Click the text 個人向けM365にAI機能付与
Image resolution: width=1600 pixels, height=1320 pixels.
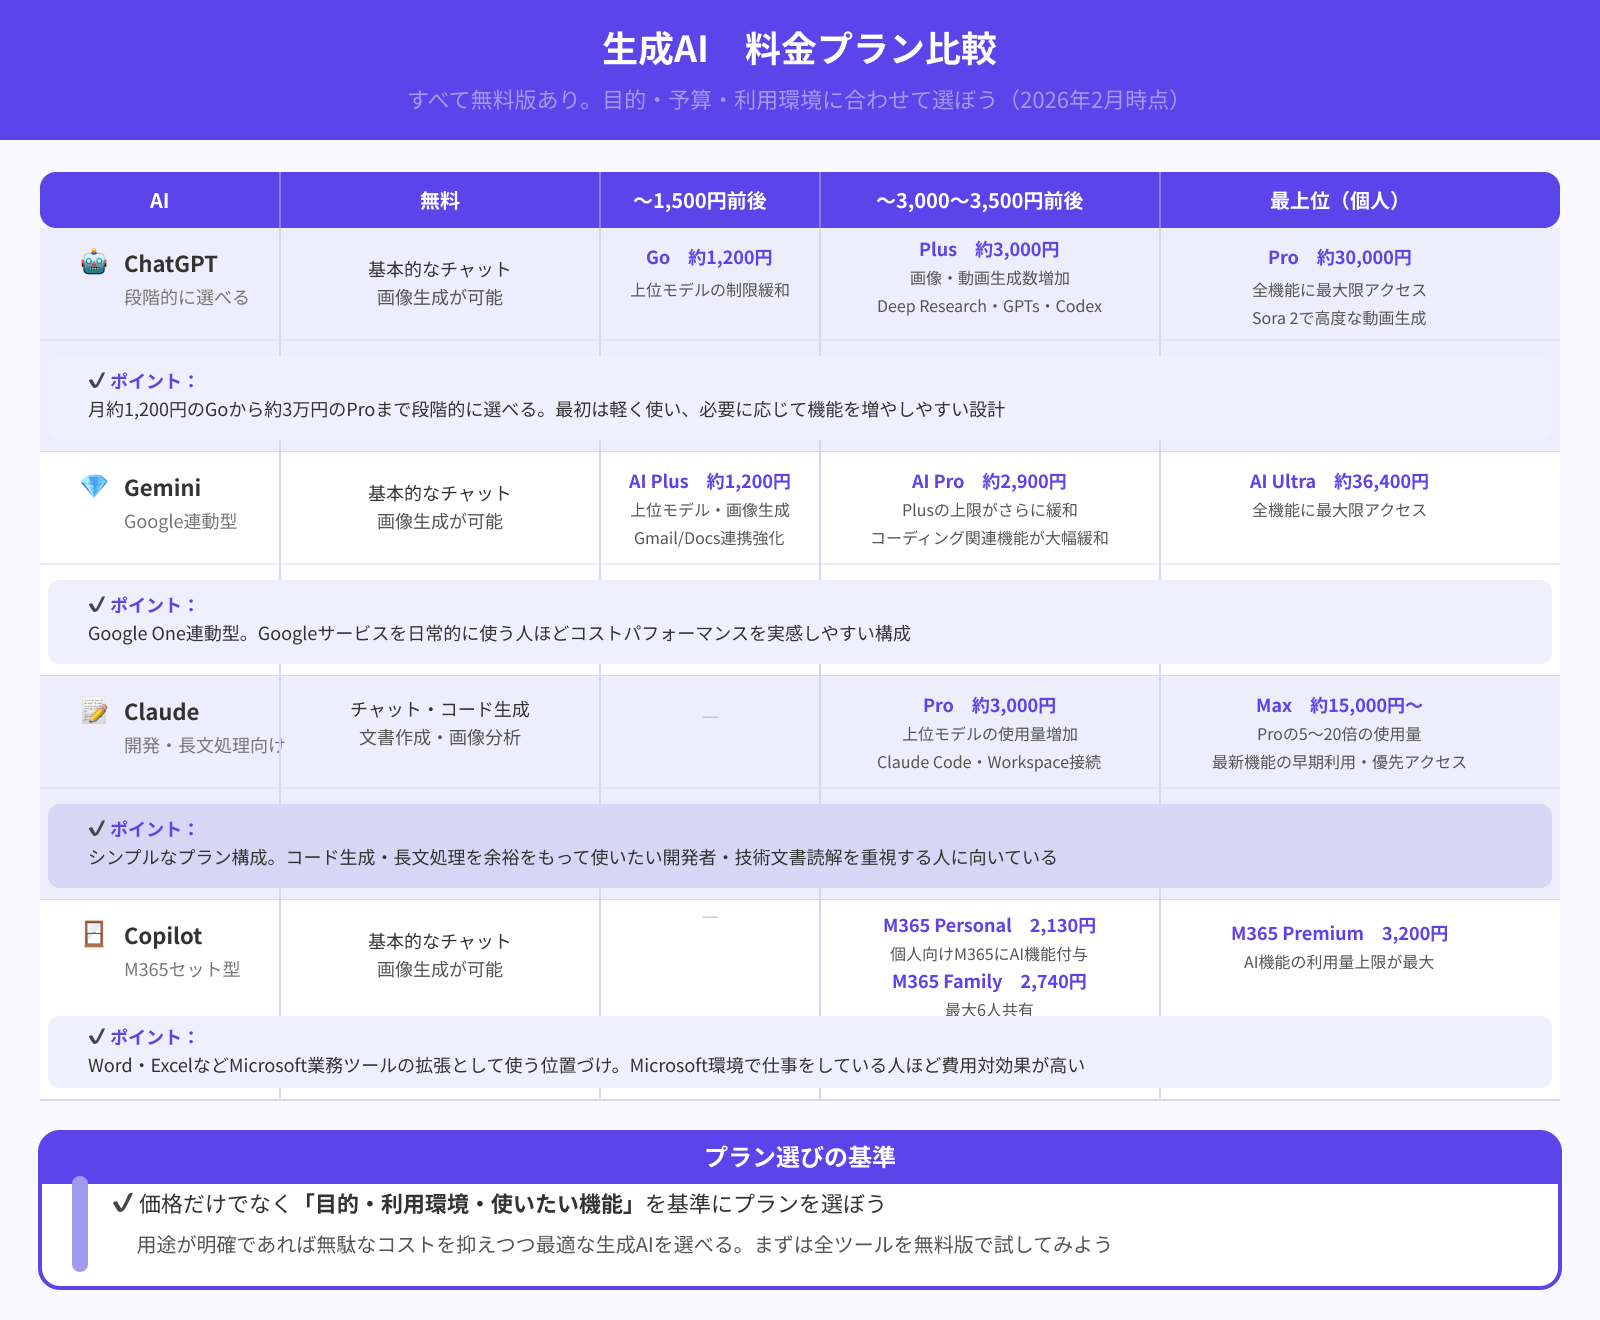pyautogui.click(x=989, y=954)
